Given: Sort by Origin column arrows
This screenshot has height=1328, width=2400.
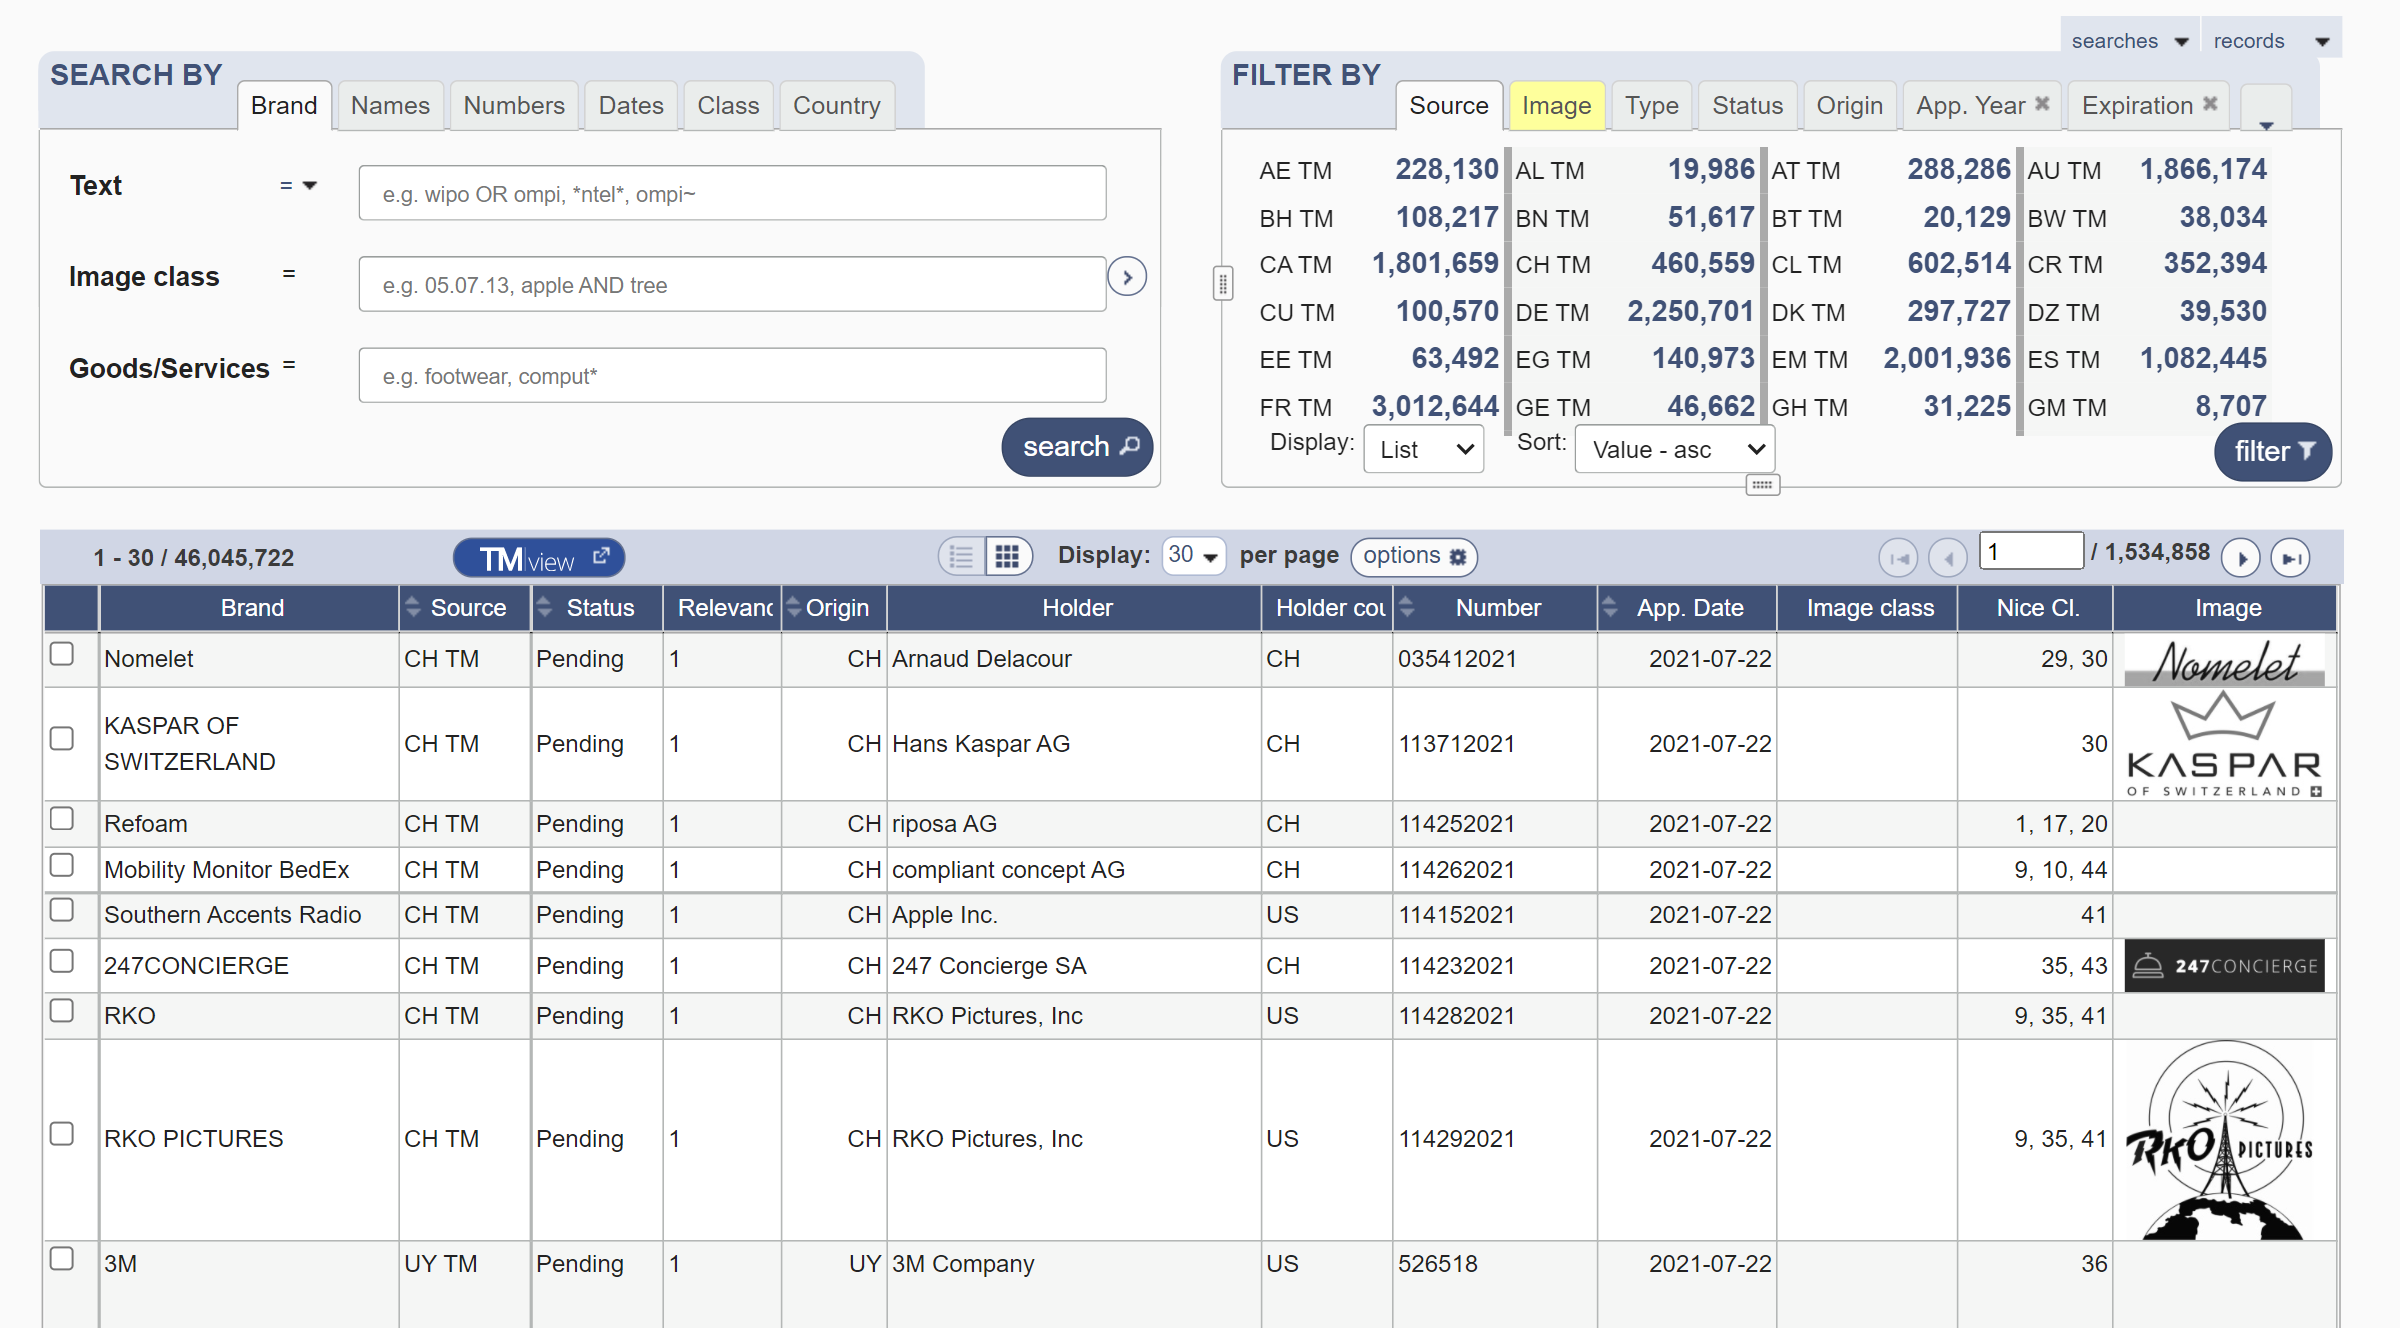Looking at the screenshot, I should [793, 607].
